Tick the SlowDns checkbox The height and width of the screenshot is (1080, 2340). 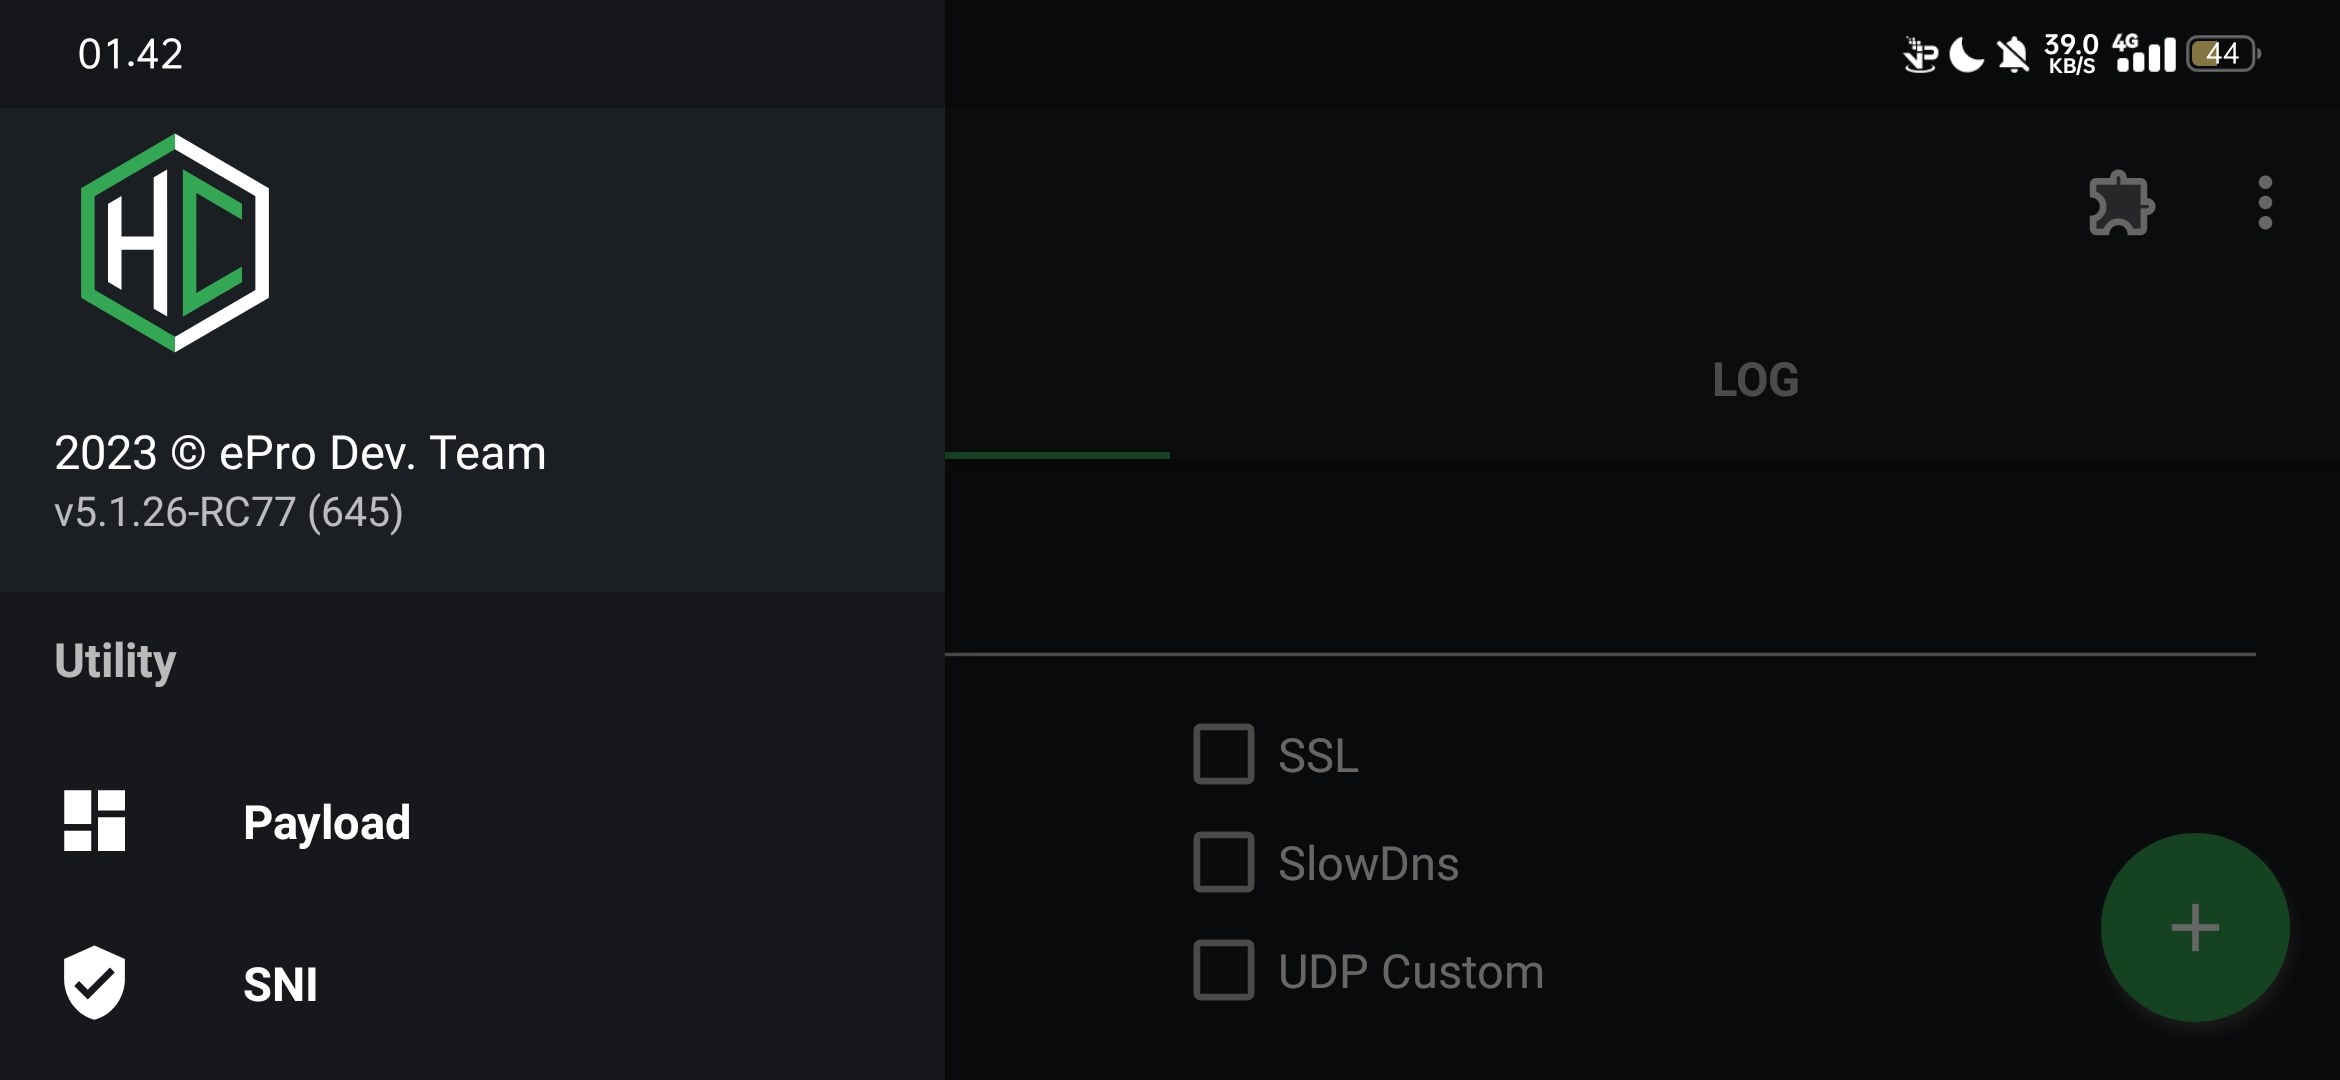tap(1223, 862)
